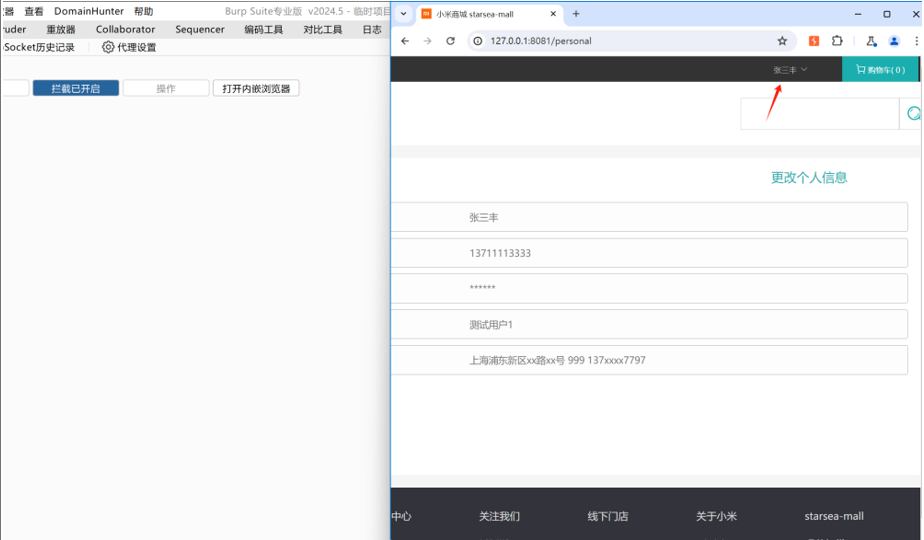
Task: Open the DomainHunter menu
Action: coord(89,11)
